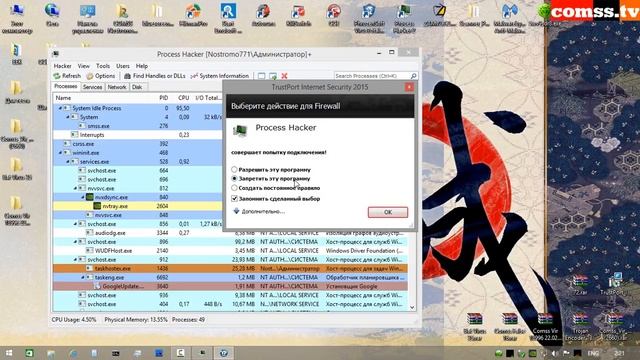Image resolution: width=640 pixels, height=360 pixels.
Task: Switch to the Services tab
Action: click(x=92, y=87)
